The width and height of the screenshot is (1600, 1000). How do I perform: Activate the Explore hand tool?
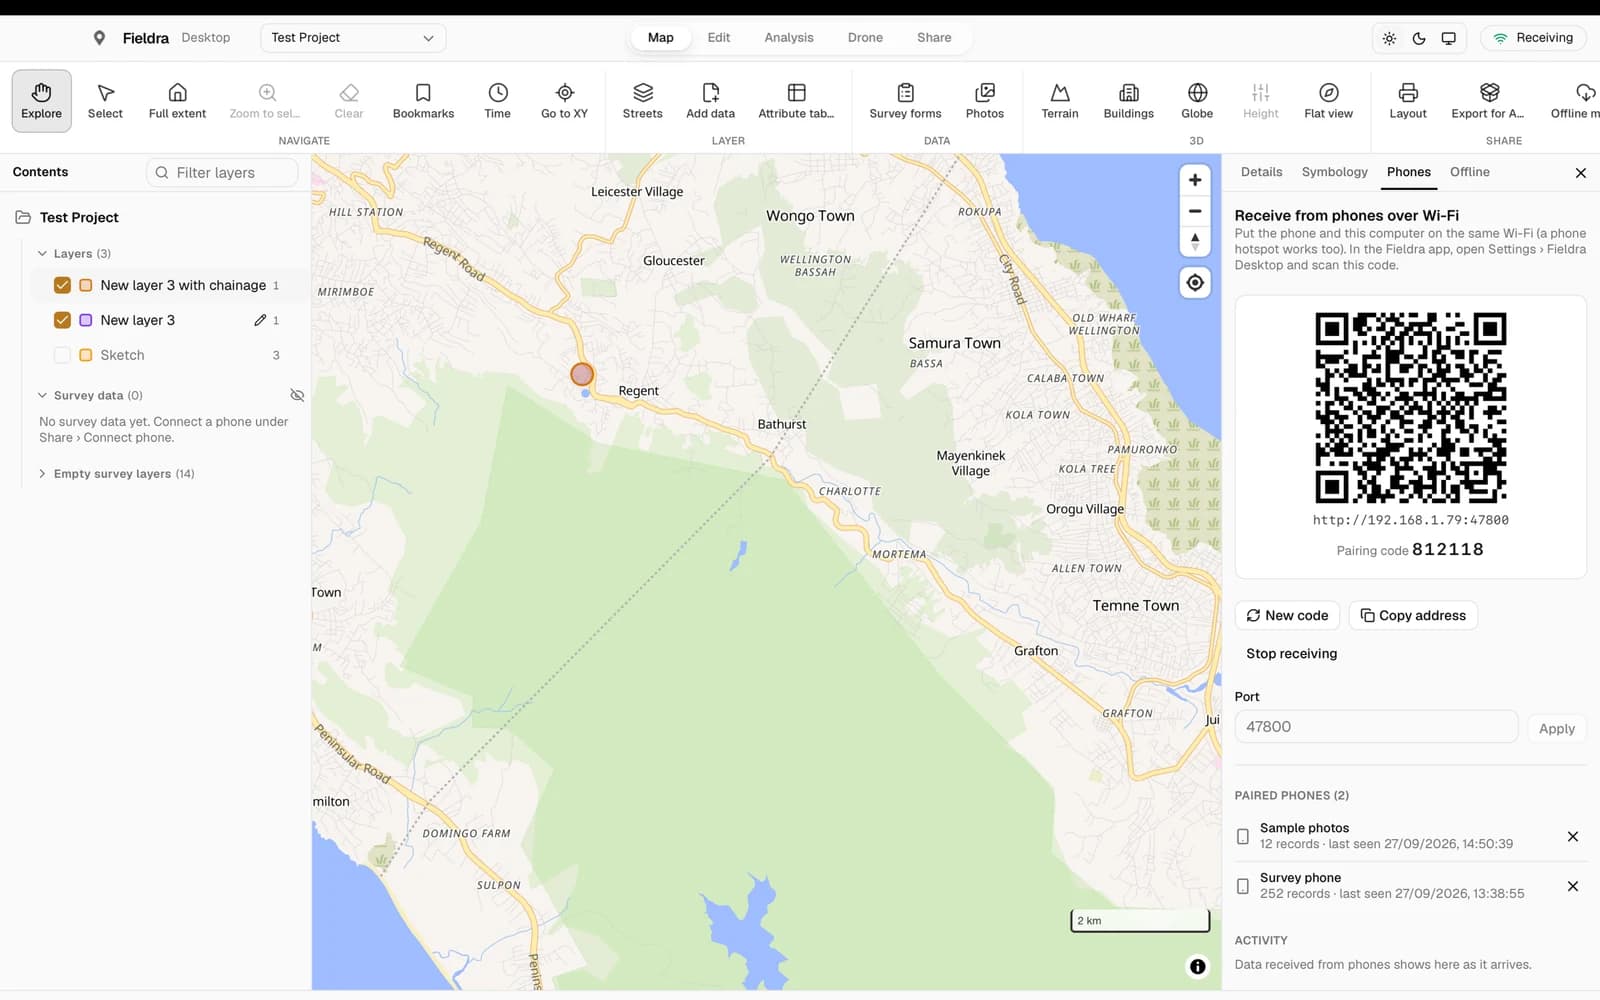tap(41, 101)
